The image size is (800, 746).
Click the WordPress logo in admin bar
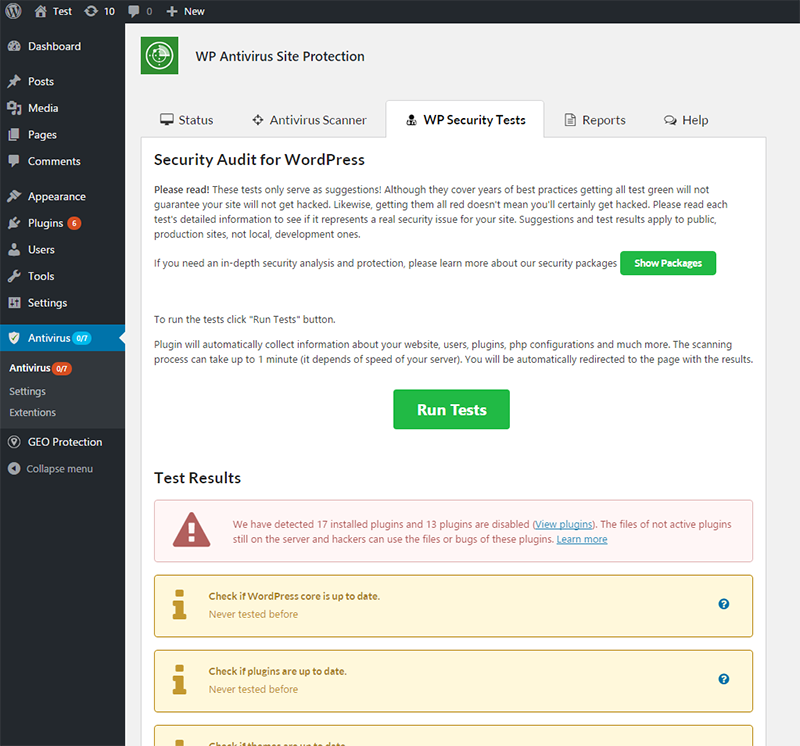[x=13, y=11]
